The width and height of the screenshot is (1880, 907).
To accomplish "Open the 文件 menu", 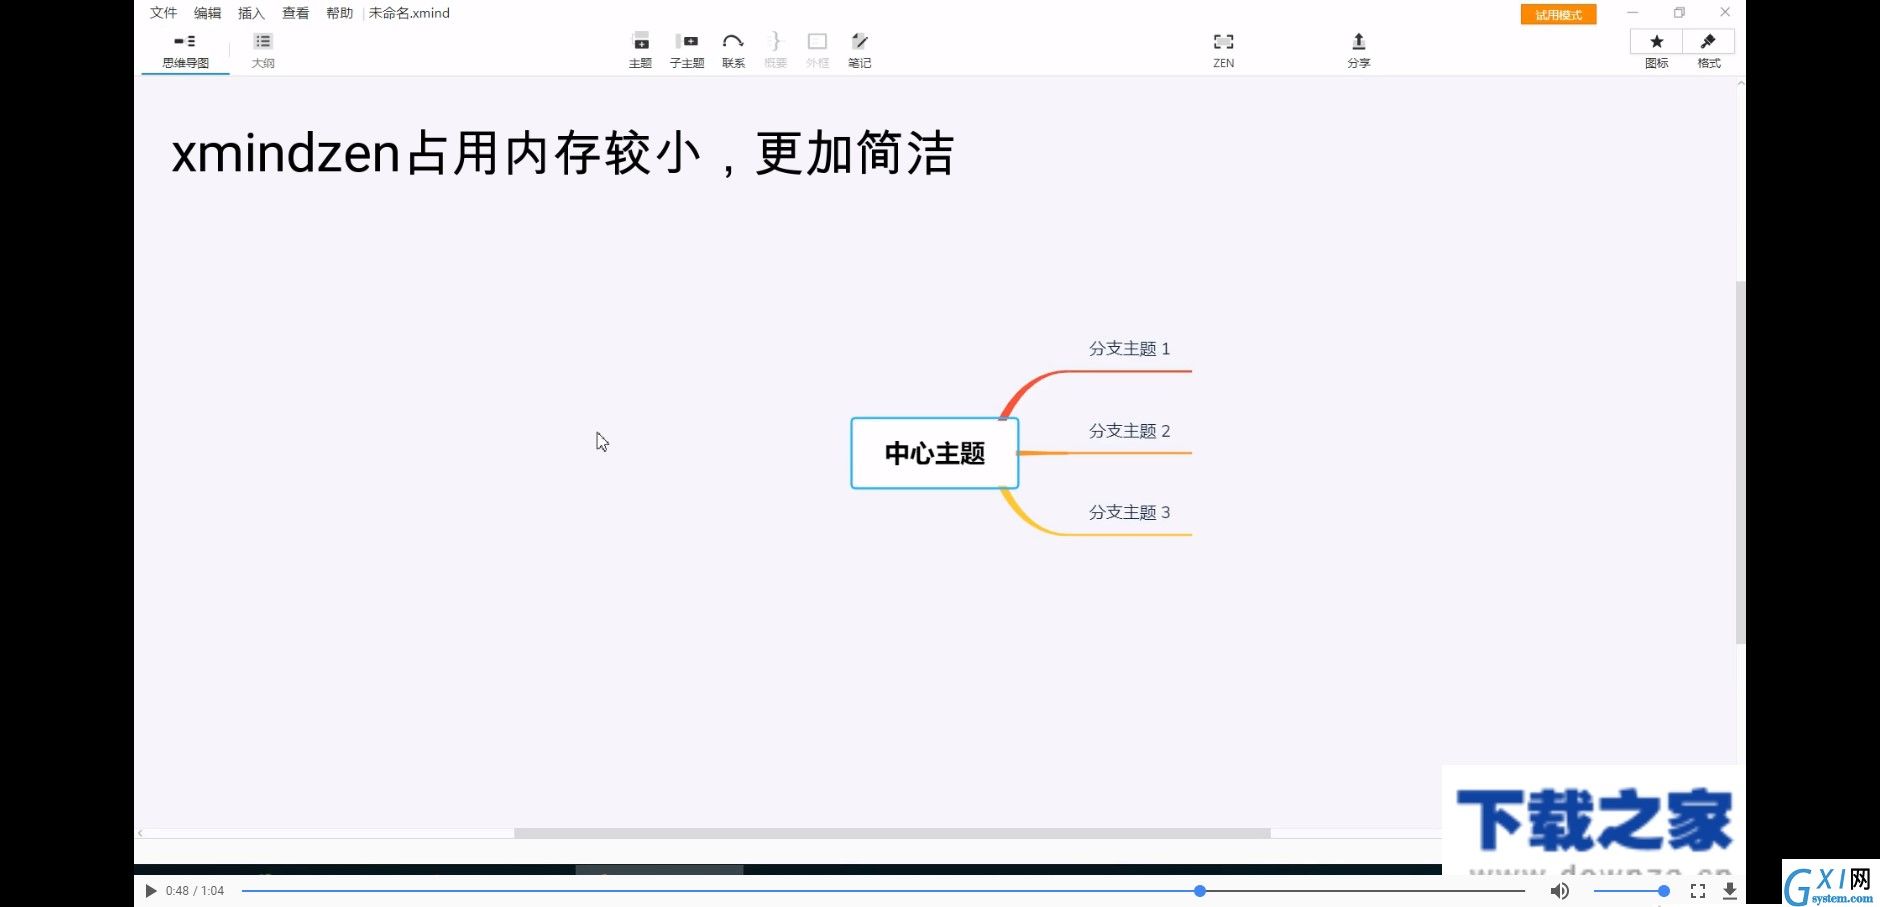I will [x=163, y=13].
